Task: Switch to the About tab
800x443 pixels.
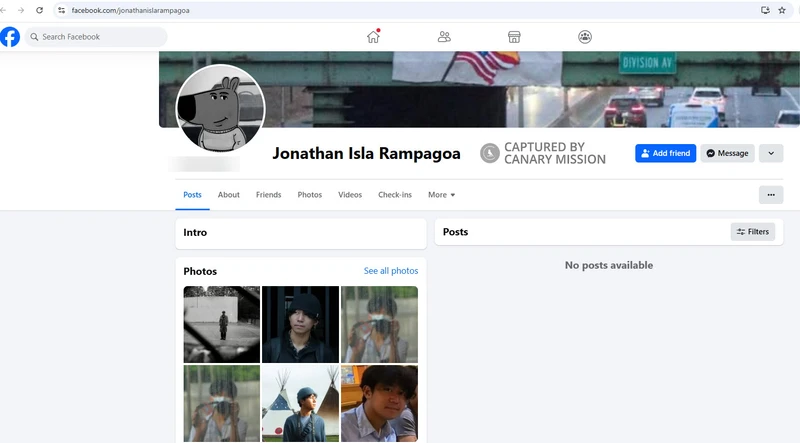Action: click(x=229, y=195)
